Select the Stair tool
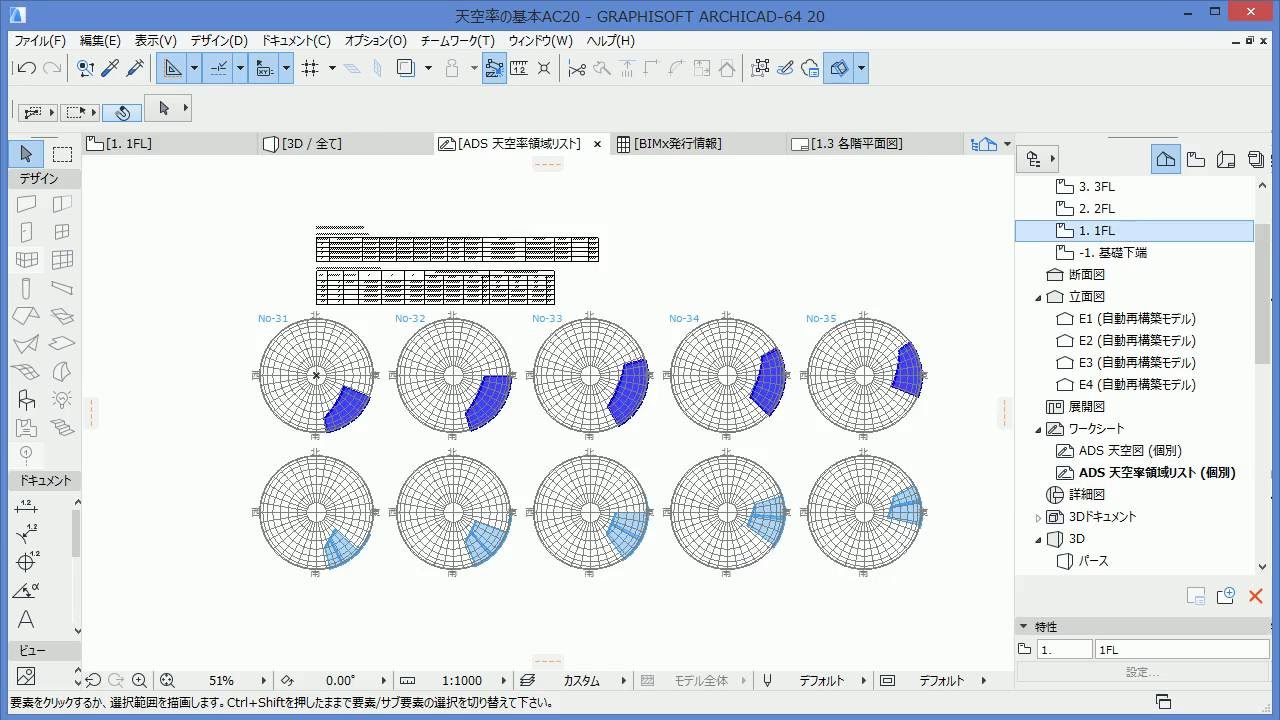Screen dimensions: 1280x720 click(62, 428)
